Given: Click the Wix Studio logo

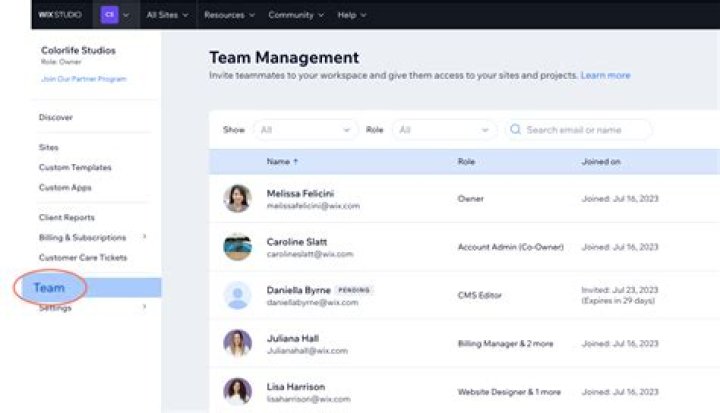Looking at the screenshot, I should pos(60,15).
